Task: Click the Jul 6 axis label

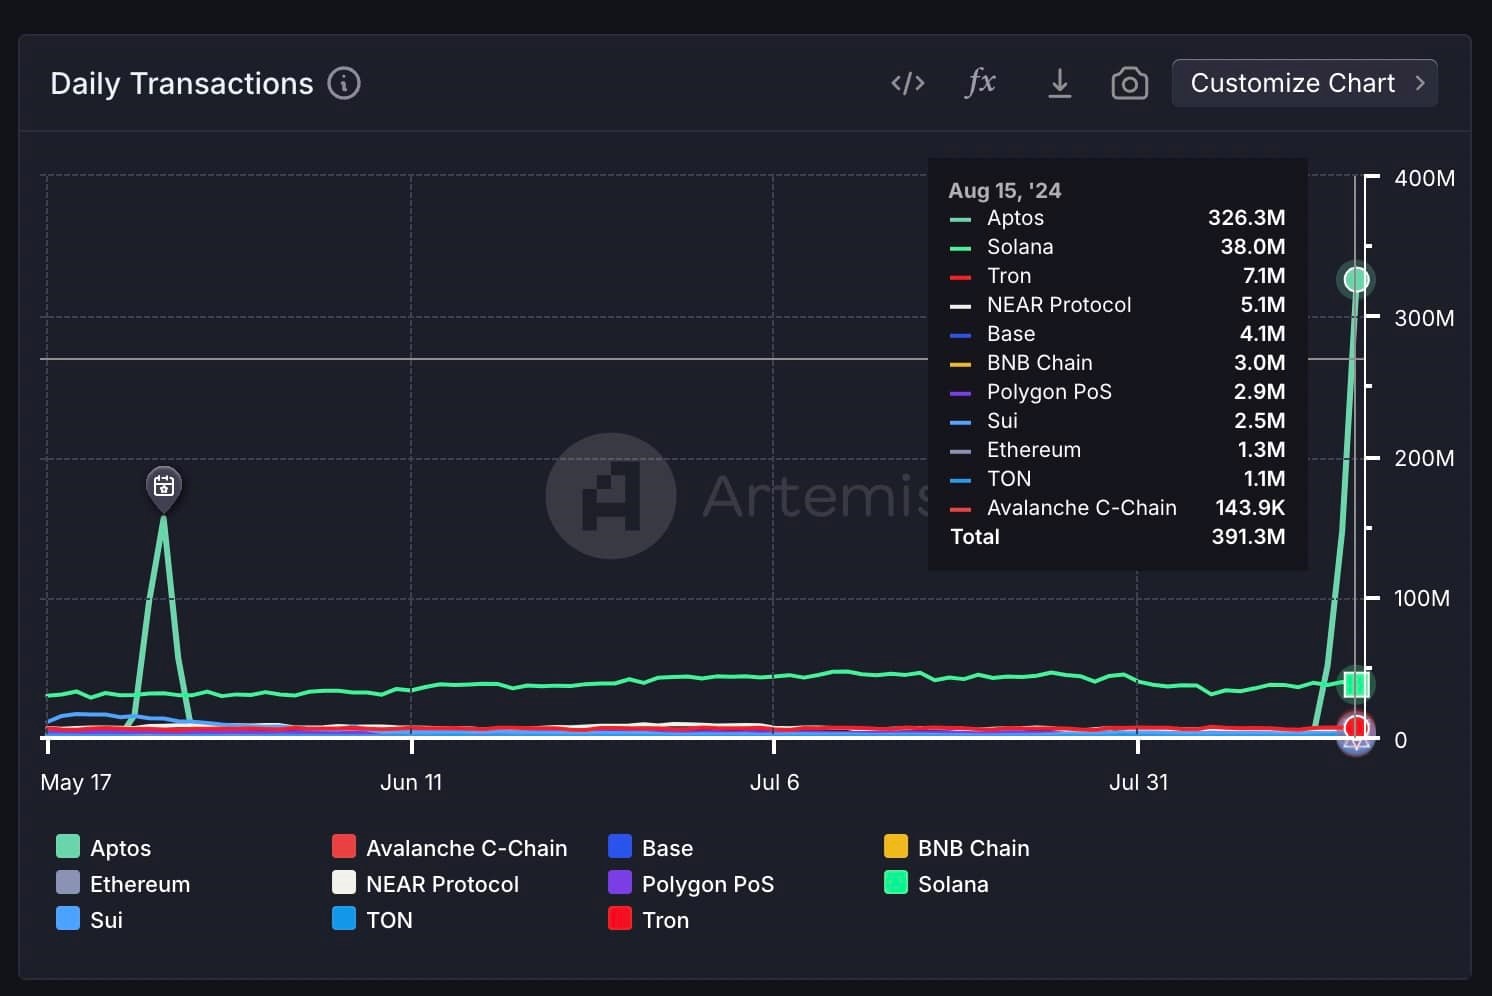Action: (775, 782)
